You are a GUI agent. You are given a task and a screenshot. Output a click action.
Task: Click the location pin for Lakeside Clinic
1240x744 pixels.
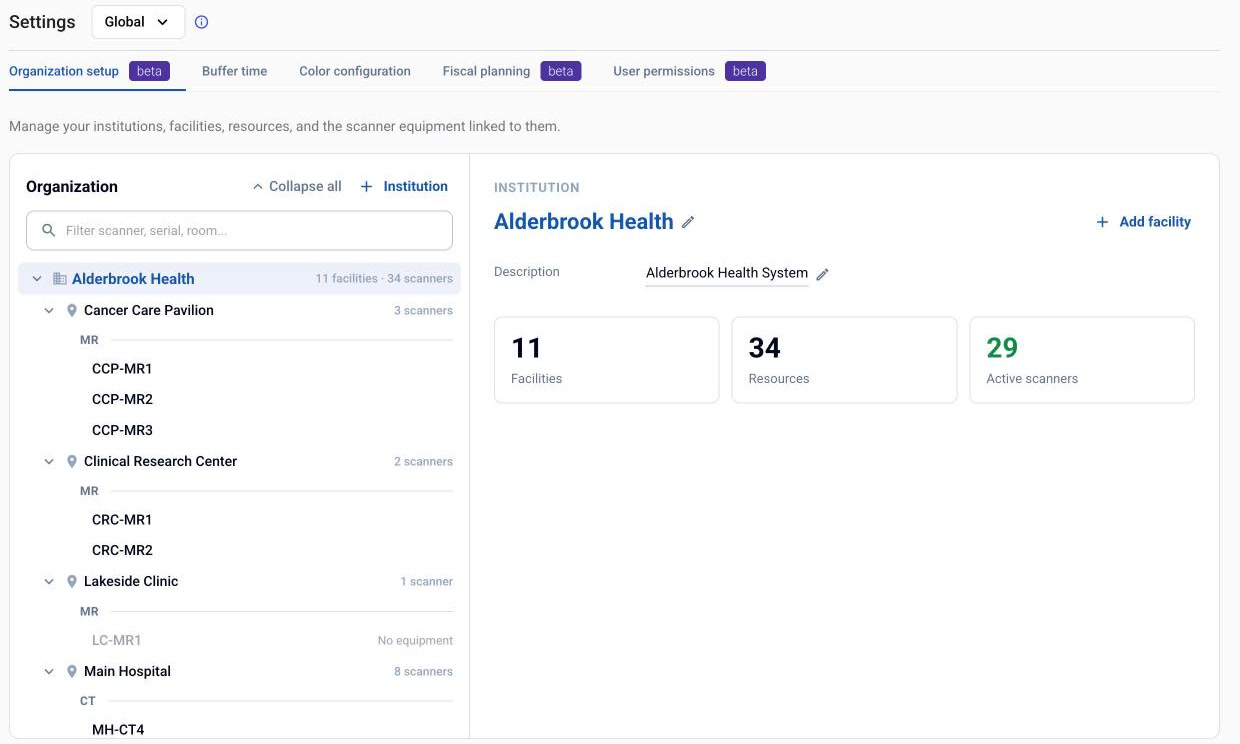pos(72,581)
